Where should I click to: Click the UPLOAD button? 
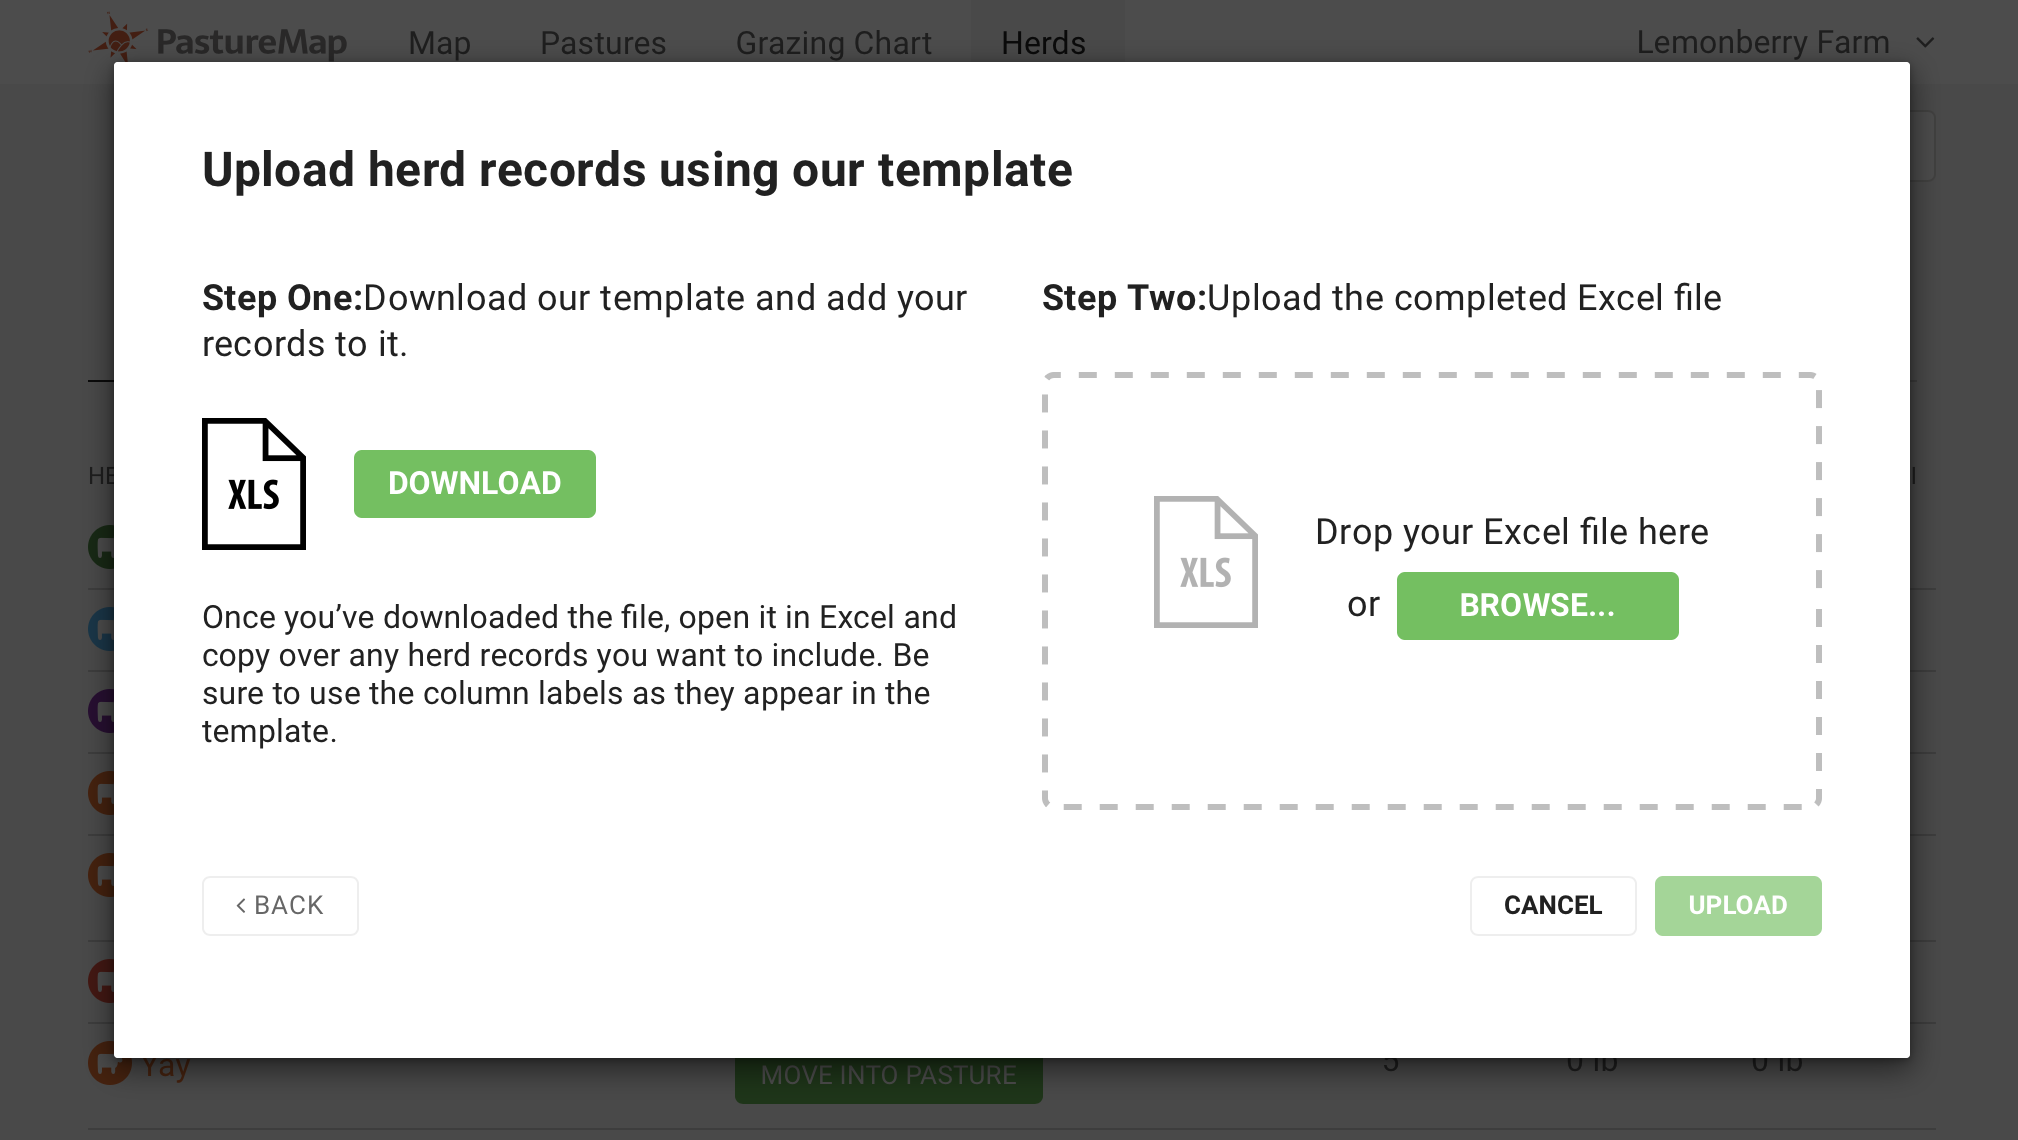1738,905
